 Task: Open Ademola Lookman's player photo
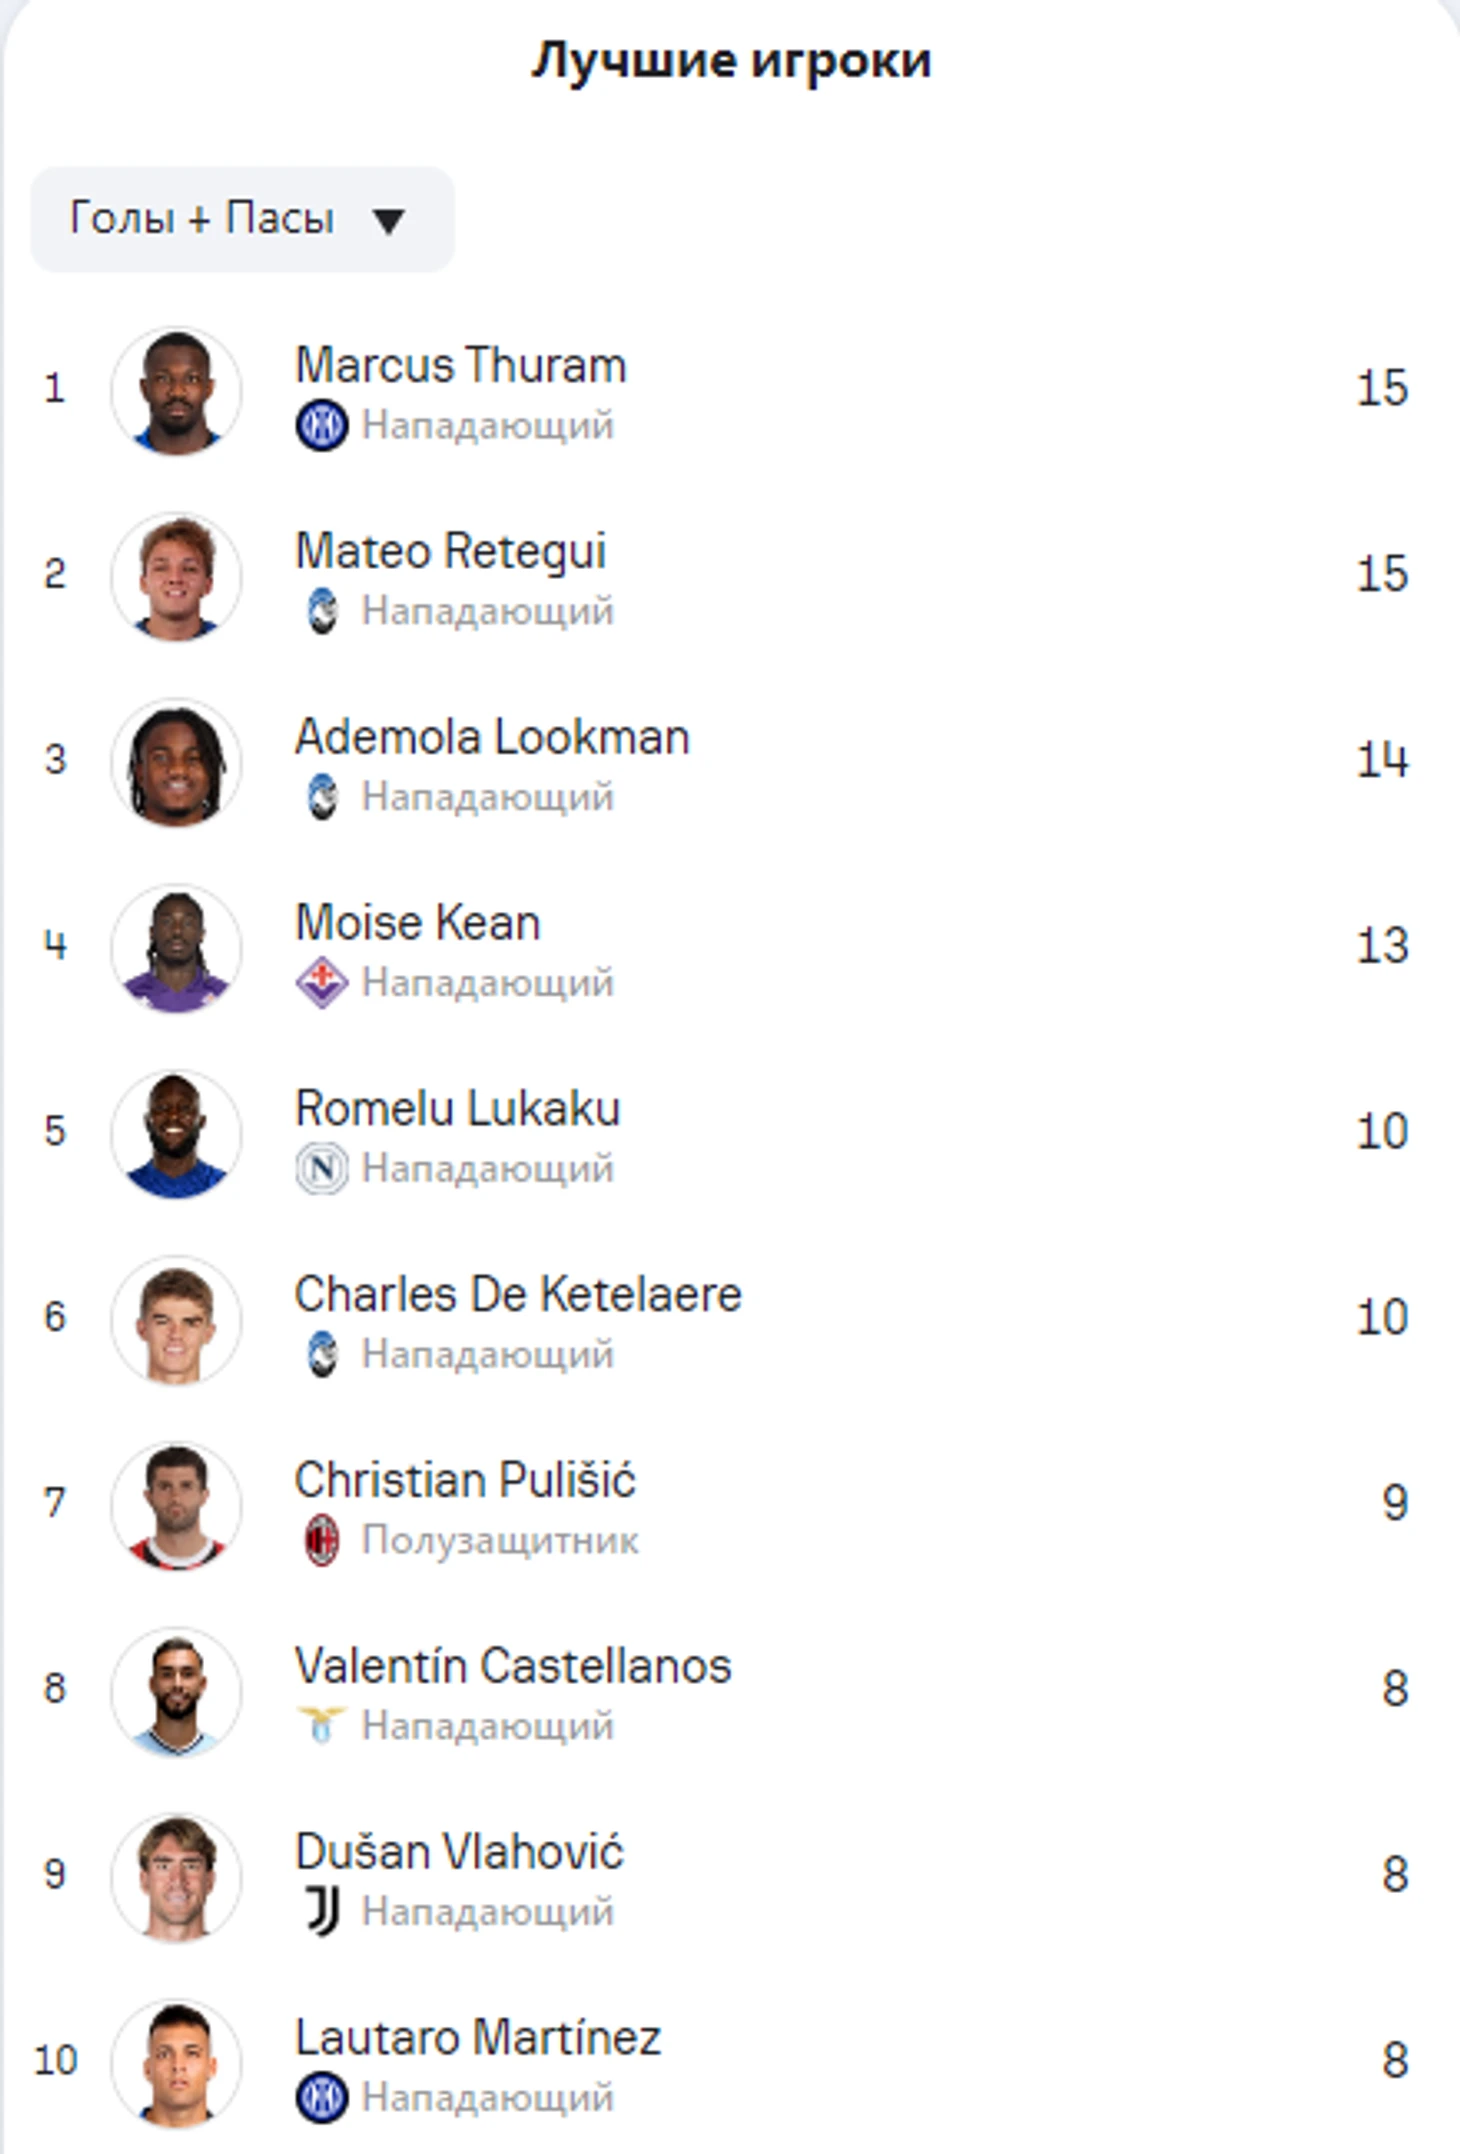click(x=176, y=763)
